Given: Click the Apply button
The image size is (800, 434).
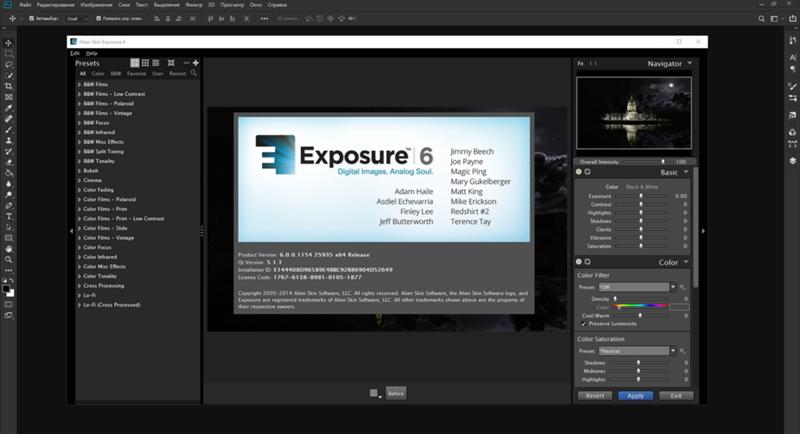Looking at the screenshot, I should (636, 396).
